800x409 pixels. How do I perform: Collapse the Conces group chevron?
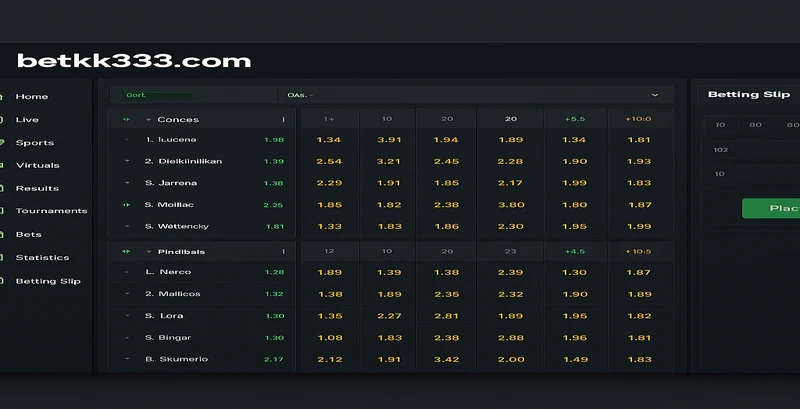click(149, 120)
